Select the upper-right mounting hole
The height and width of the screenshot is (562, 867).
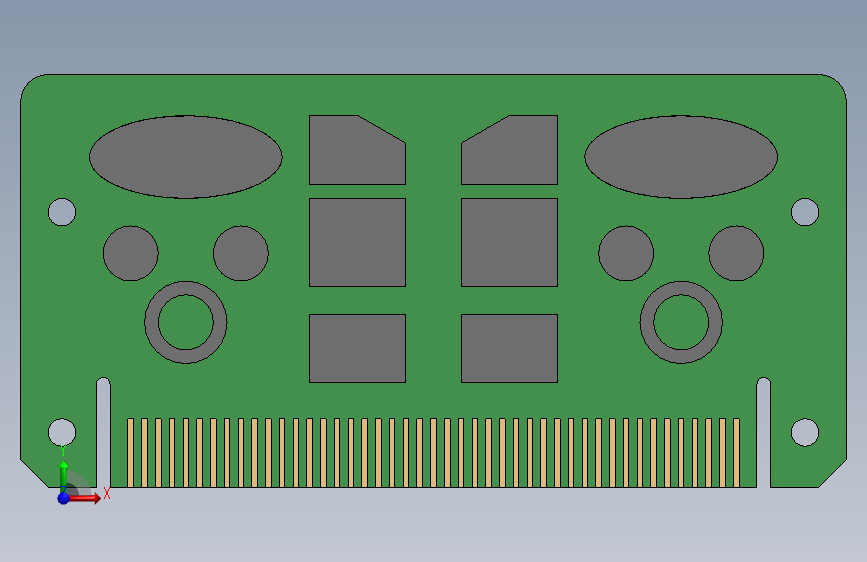[805, 212]
